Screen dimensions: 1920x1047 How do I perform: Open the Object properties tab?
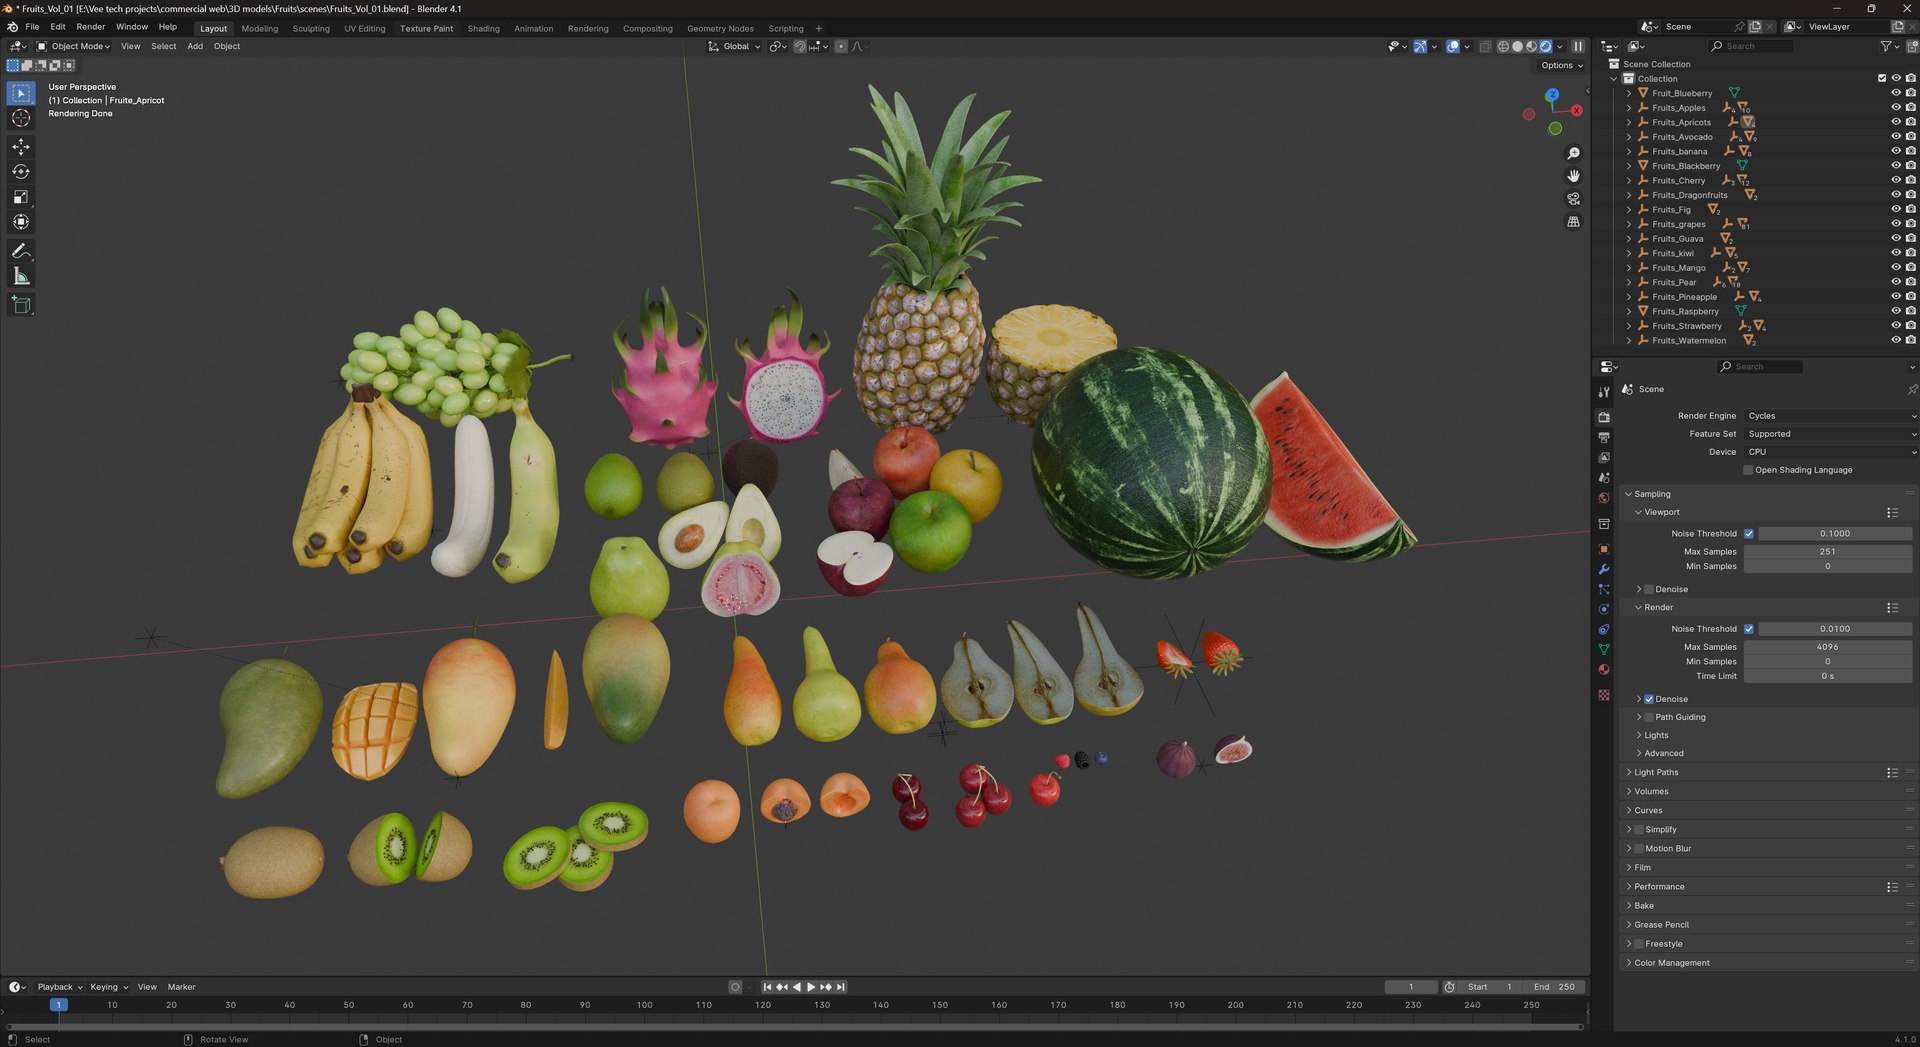[x=1604, y=549]
